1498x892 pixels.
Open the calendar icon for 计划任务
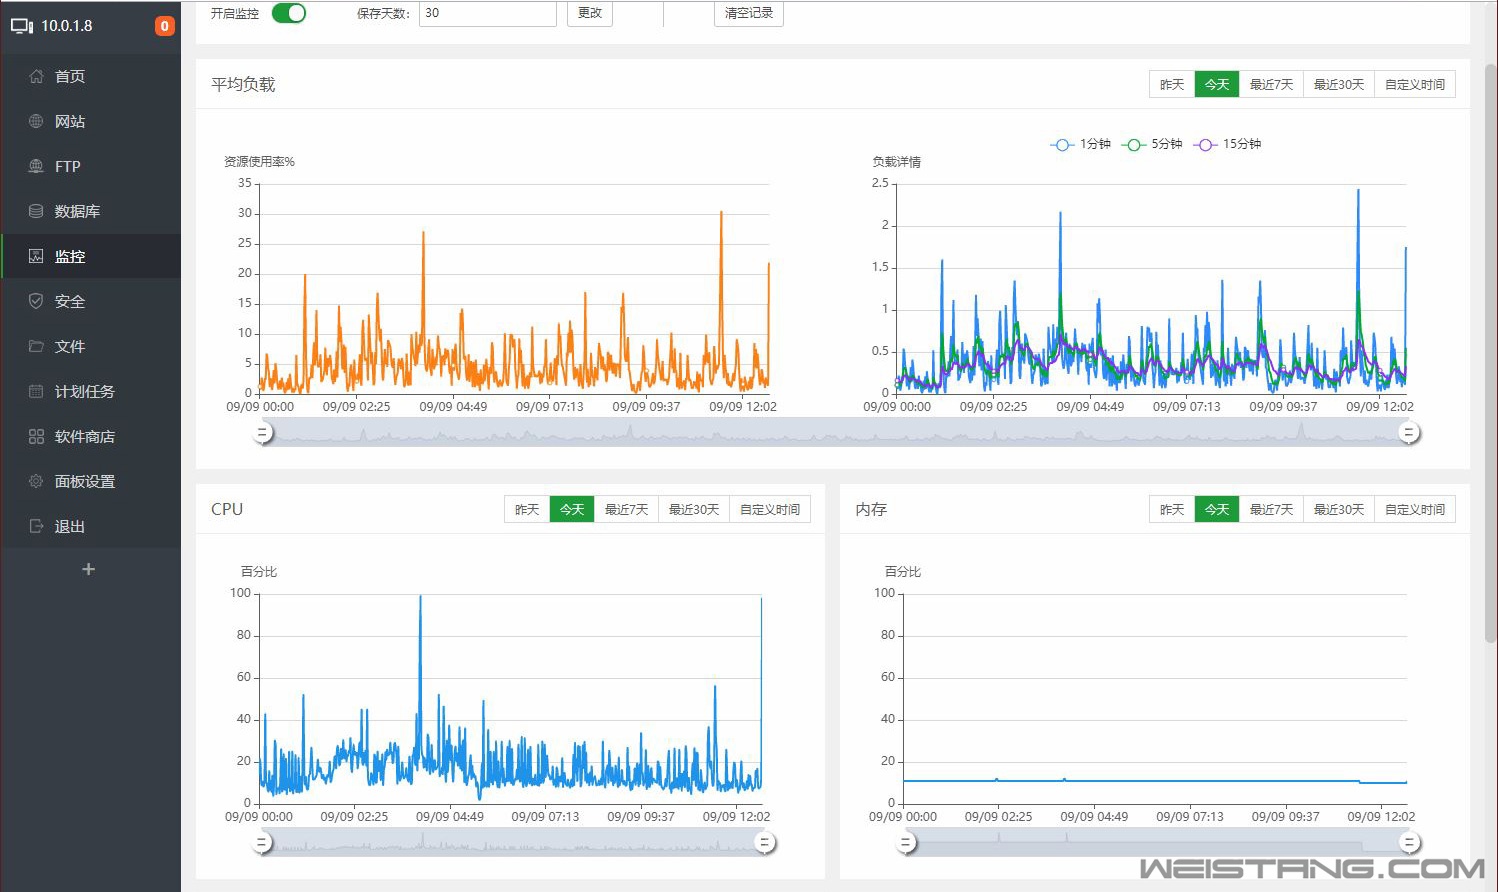click(36, 391)
